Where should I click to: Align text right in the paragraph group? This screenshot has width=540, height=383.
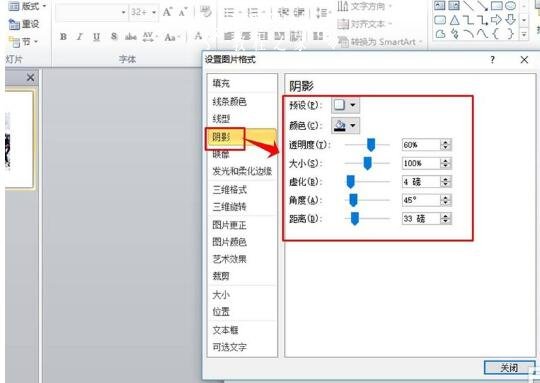(x=263, y=36)
